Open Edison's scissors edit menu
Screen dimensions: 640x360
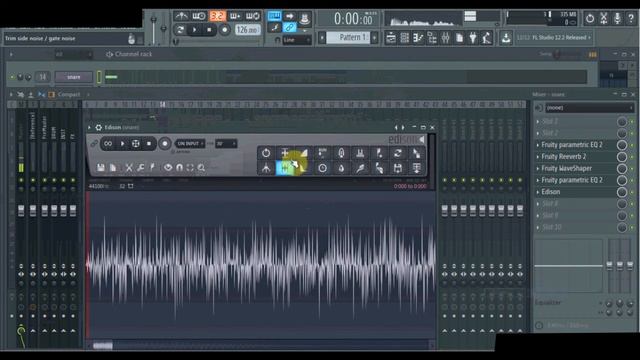(129, 167)
